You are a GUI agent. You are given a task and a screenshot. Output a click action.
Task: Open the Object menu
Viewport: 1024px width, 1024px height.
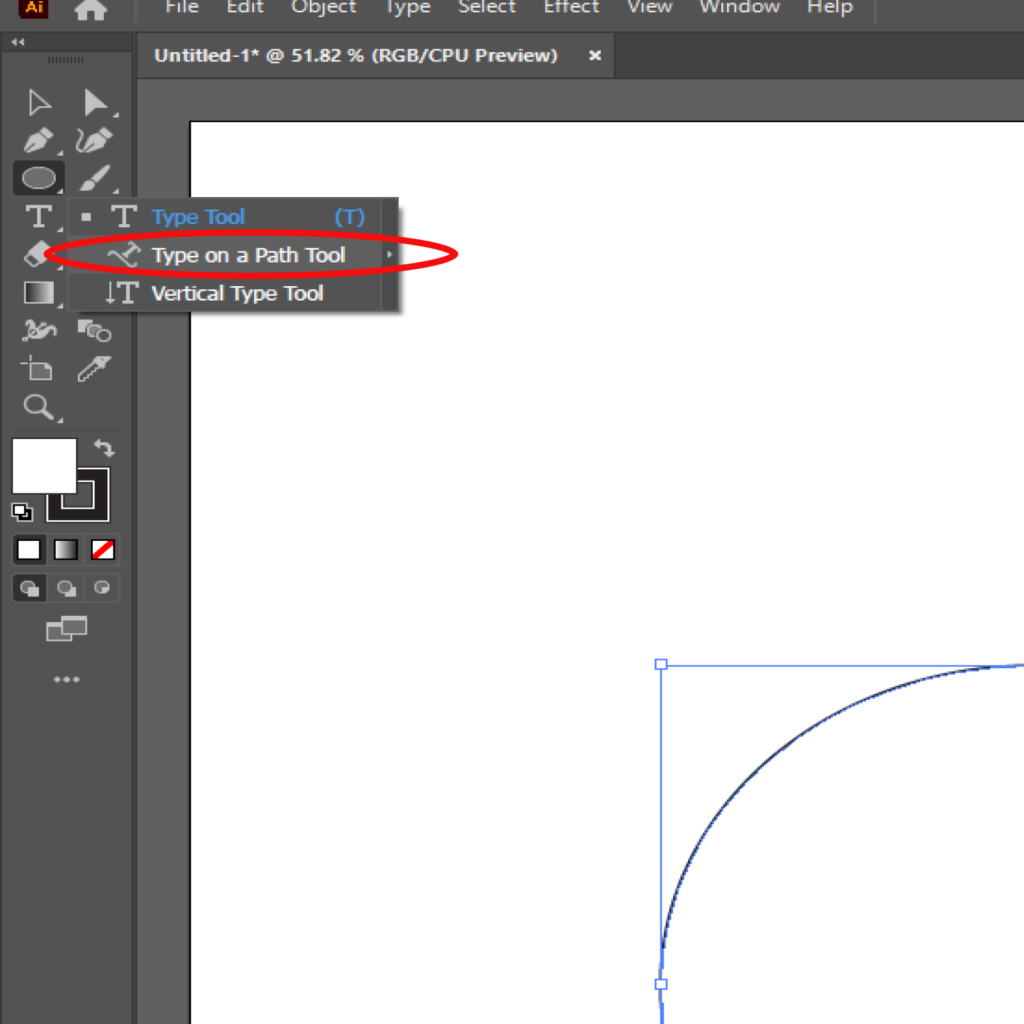click(323, 7)
